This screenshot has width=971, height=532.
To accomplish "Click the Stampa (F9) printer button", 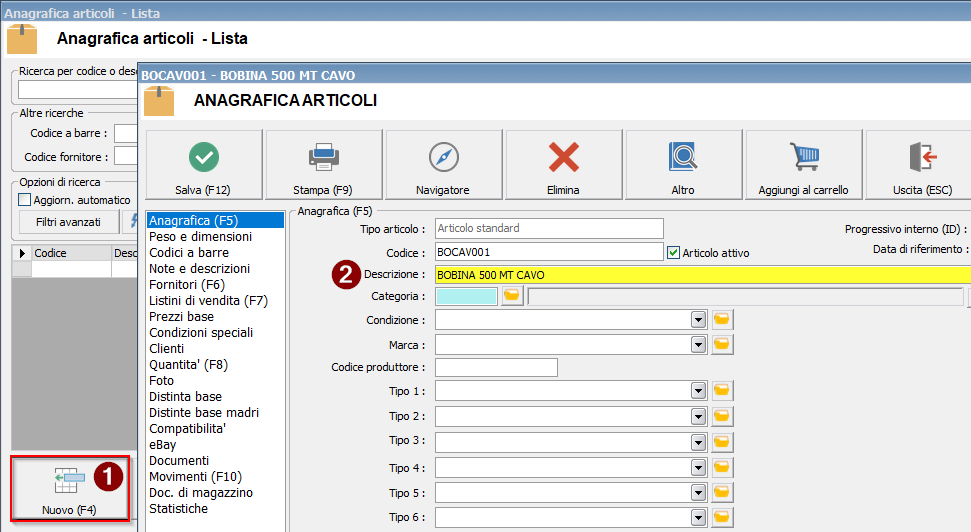I will [x=323, y=165].
